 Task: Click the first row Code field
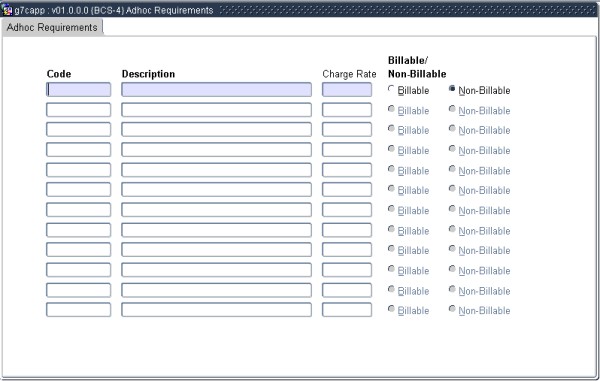click(x=78, y=90)
